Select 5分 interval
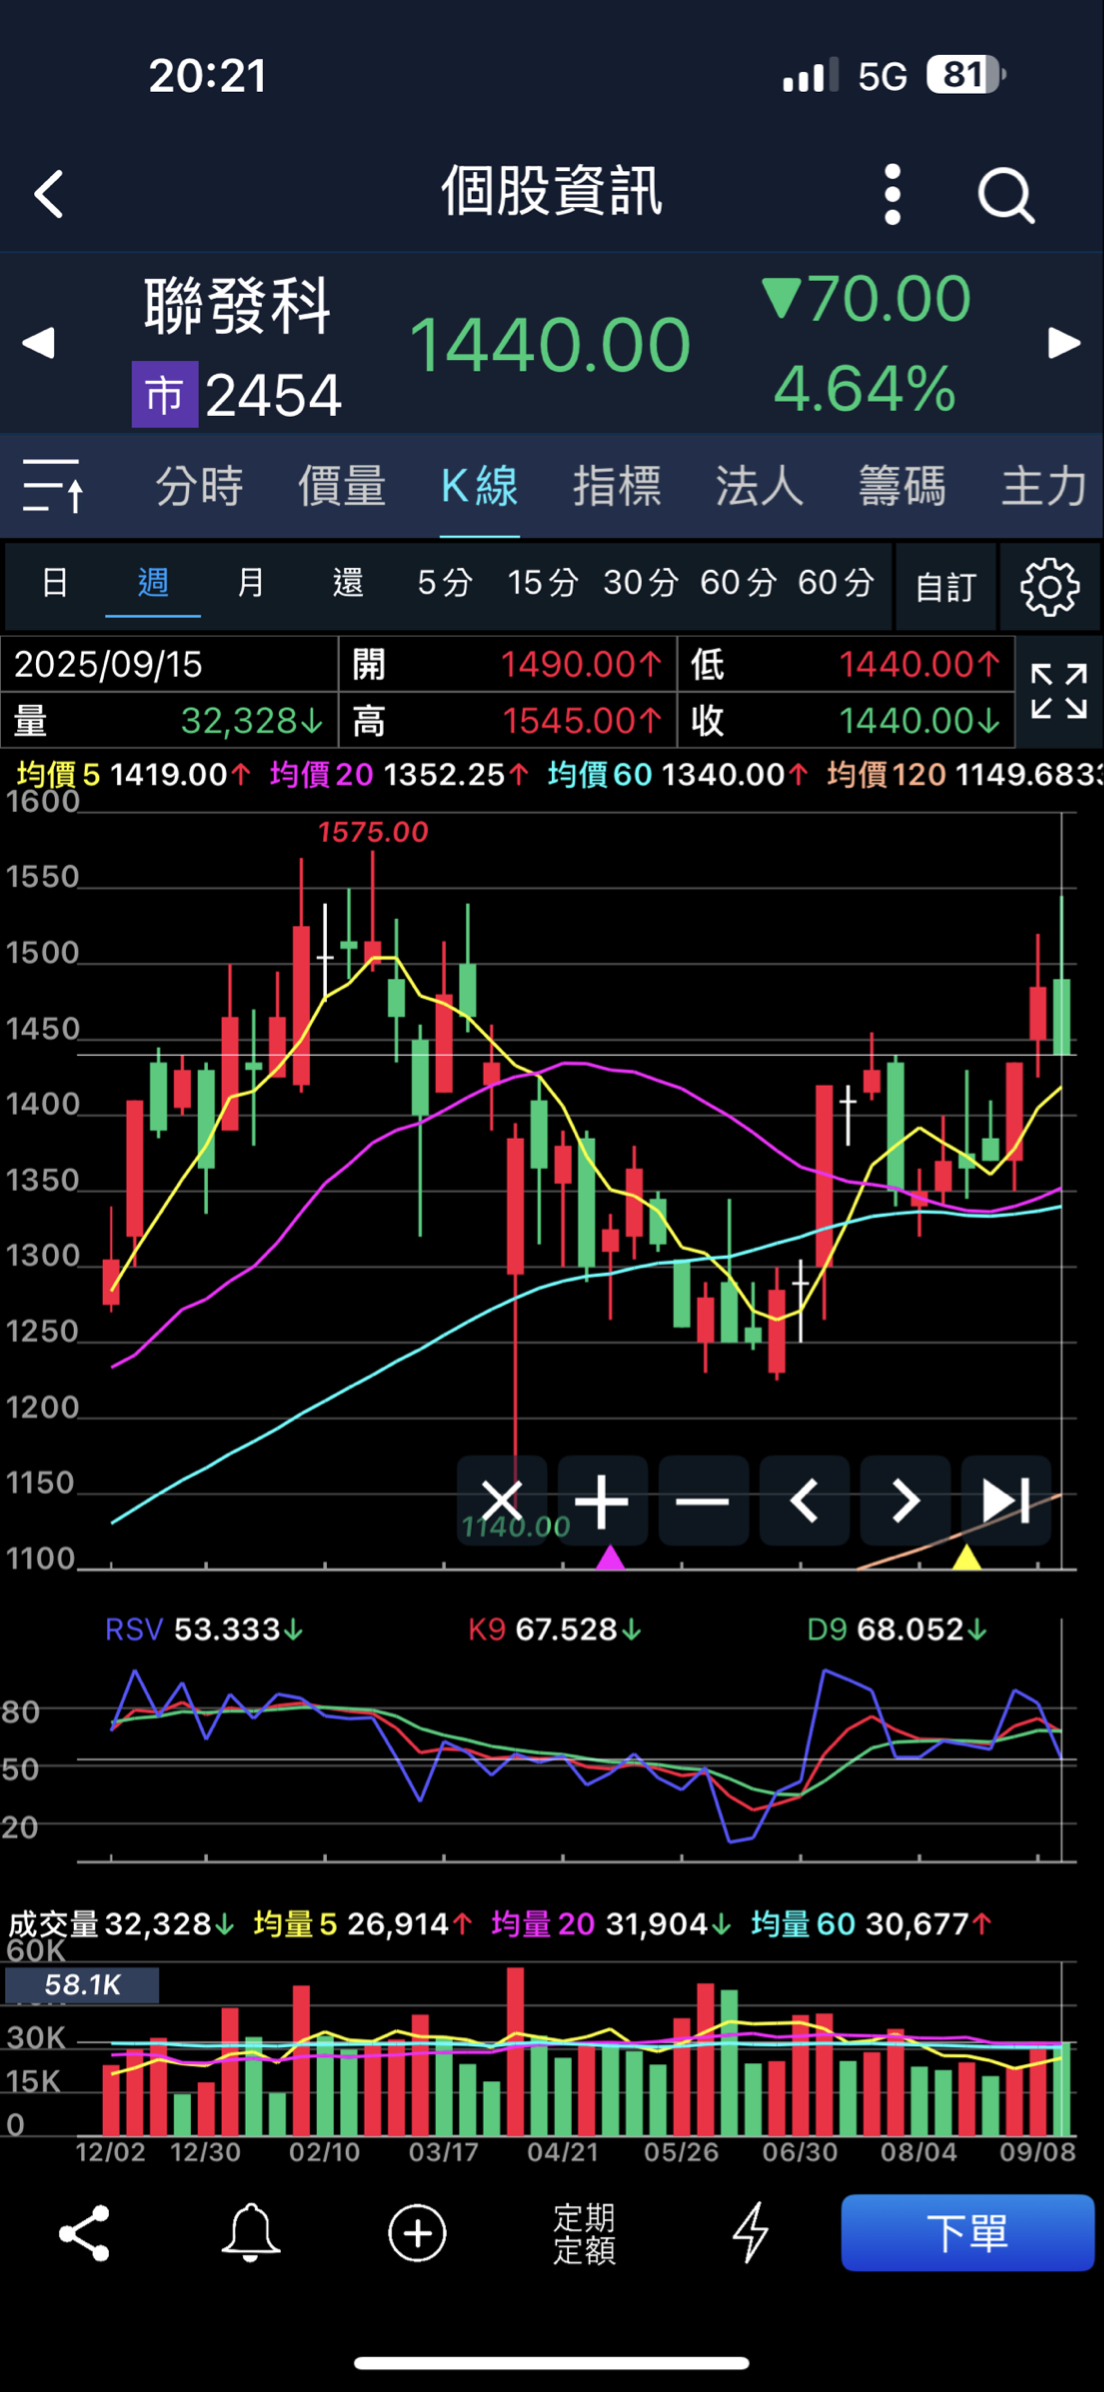Image resolution: width=1104 pixels, height=2392 pixels. pyautogui.click(x=445, y=582)
